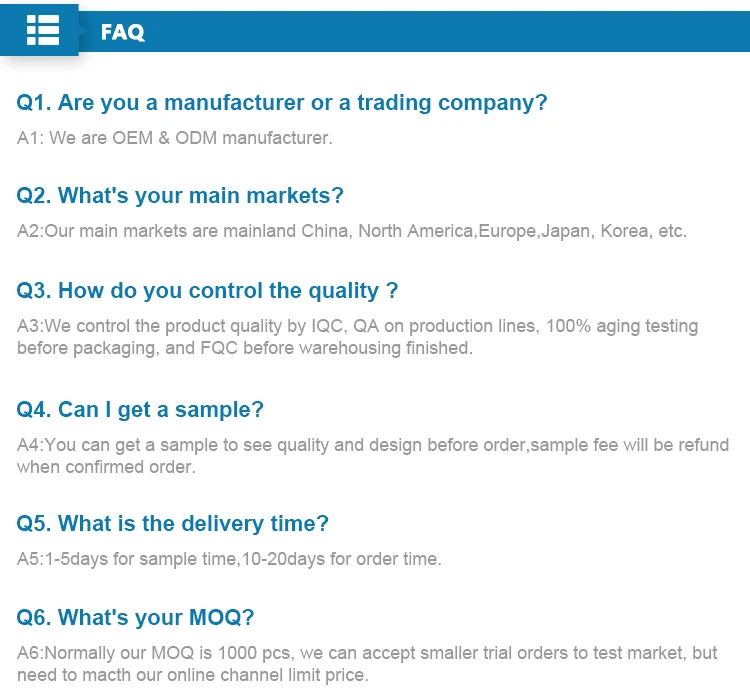Click the A2 answer listing main markets
Image resolution: width=750 pixels, height=695 pixels.
[351, 231]
